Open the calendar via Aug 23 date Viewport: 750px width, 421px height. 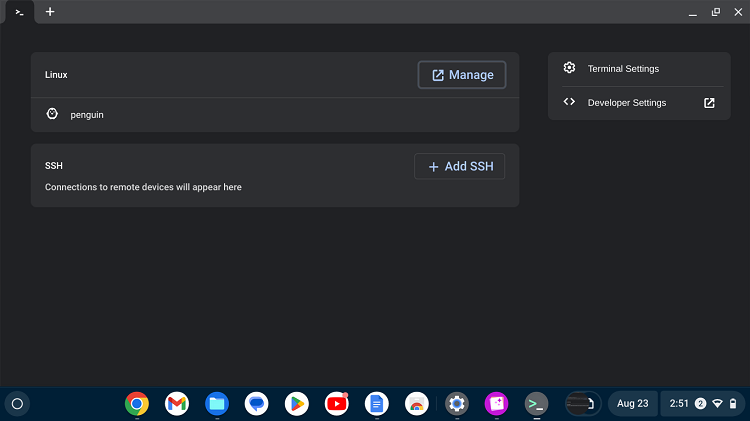click(x=632, y=404)
